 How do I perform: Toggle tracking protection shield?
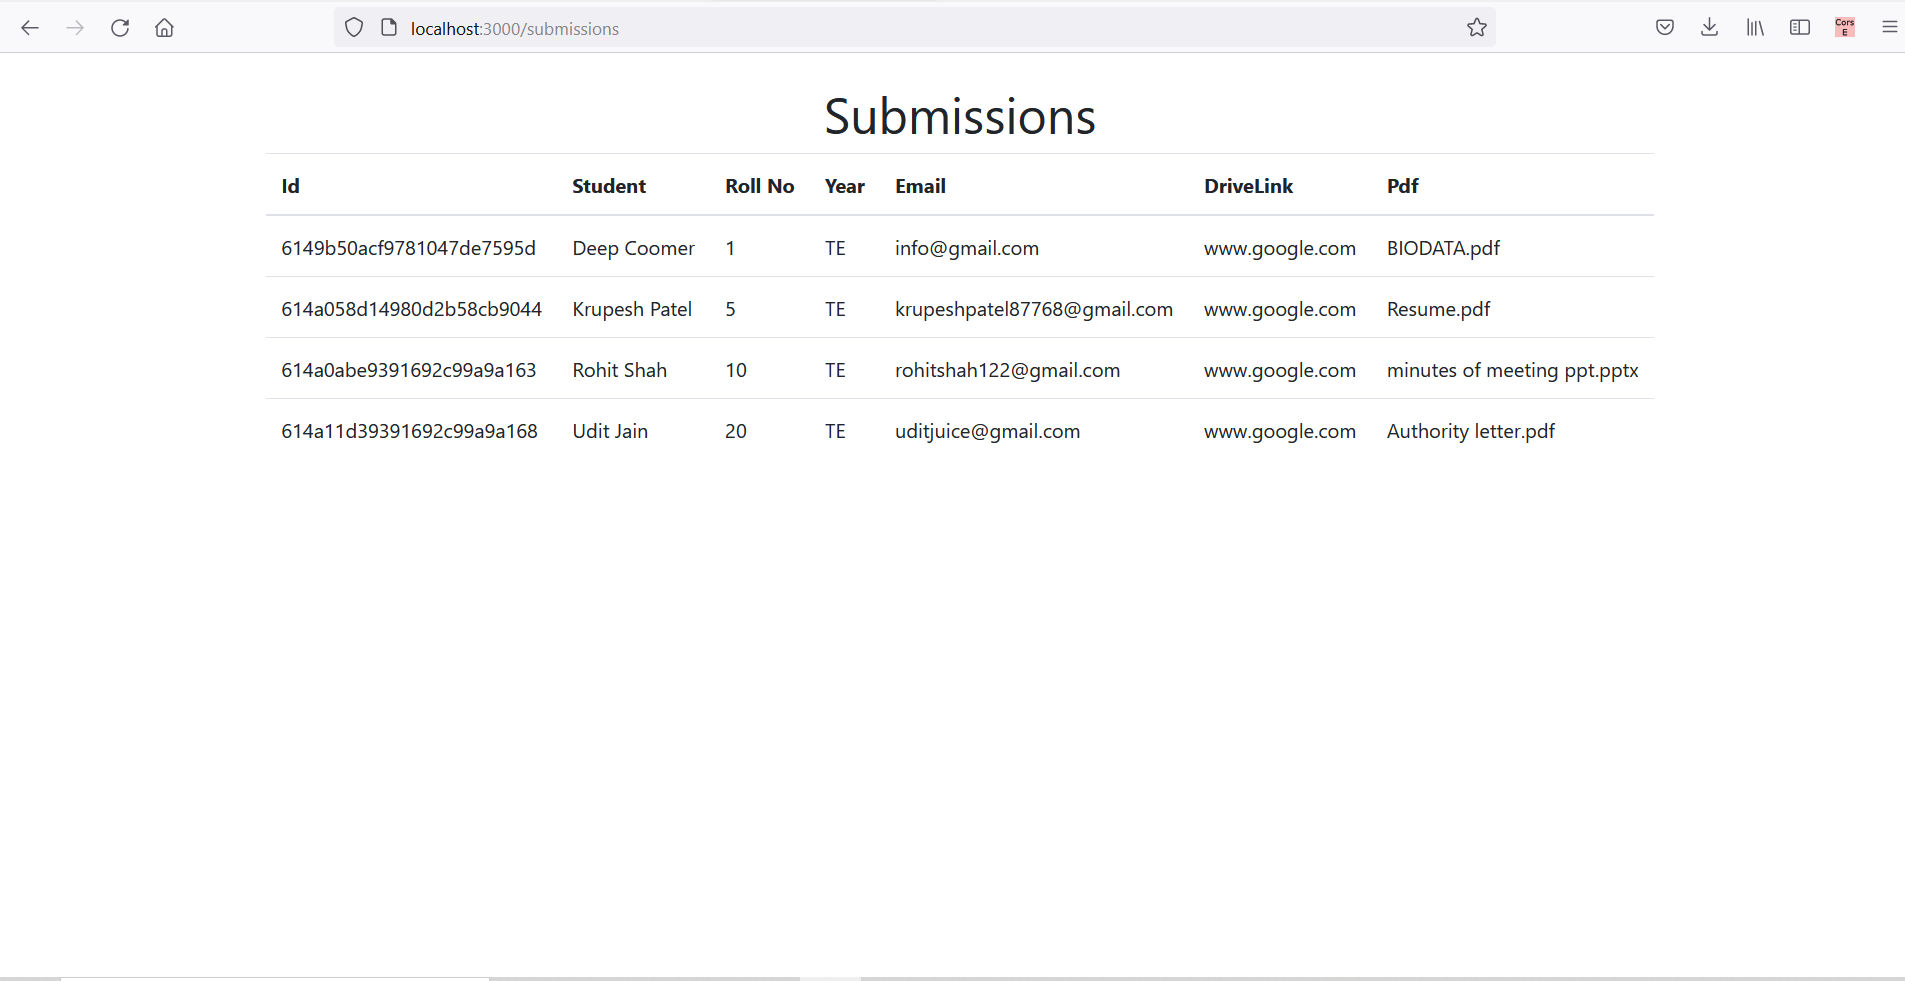click(x=353, y=27)
